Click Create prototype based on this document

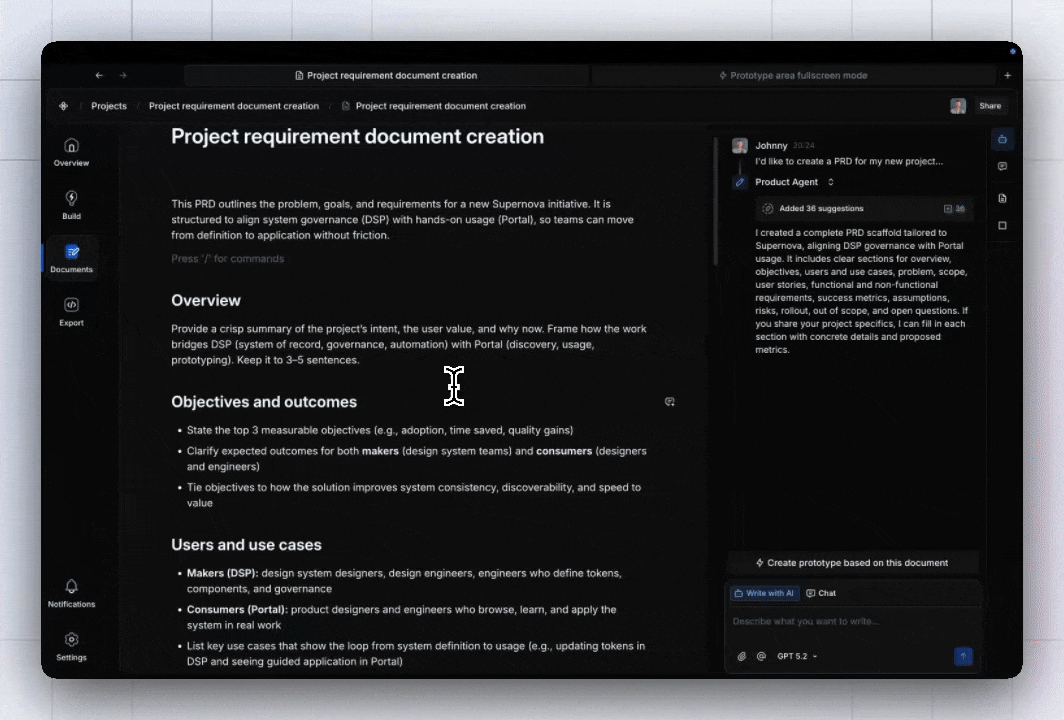pos(852,563)
